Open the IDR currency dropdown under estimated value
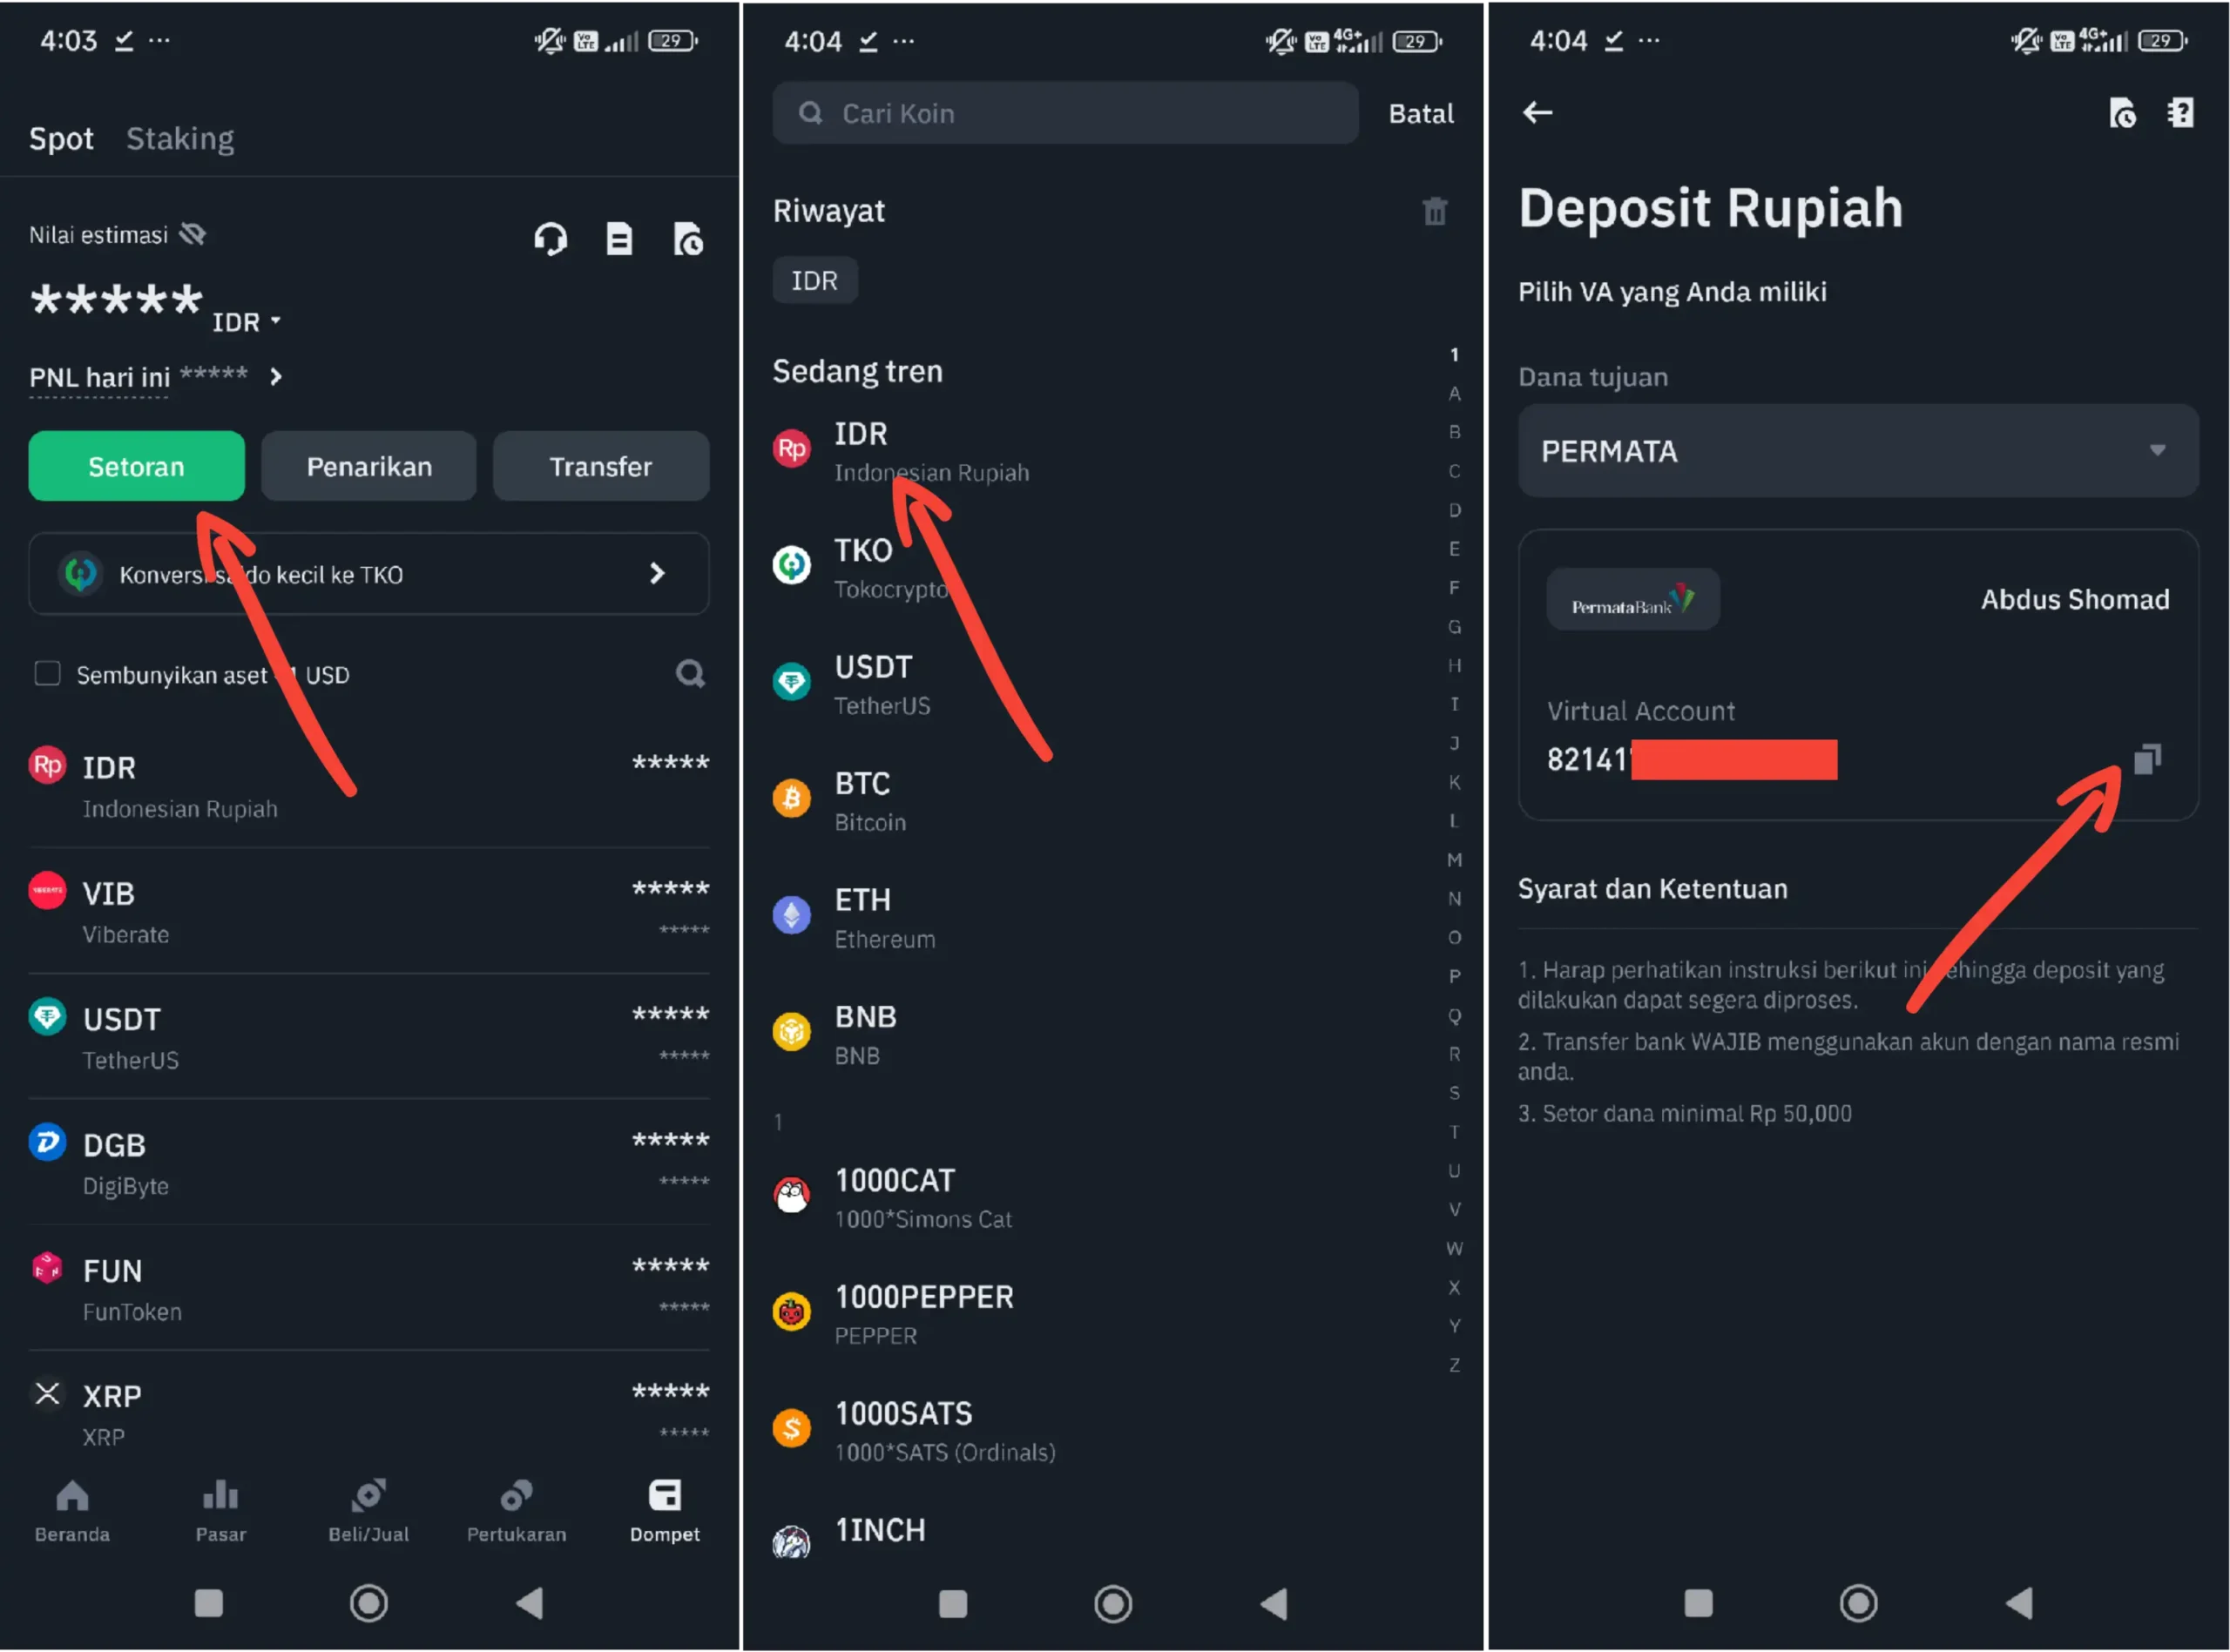The image size is (2230, 1652). point(247,322)
